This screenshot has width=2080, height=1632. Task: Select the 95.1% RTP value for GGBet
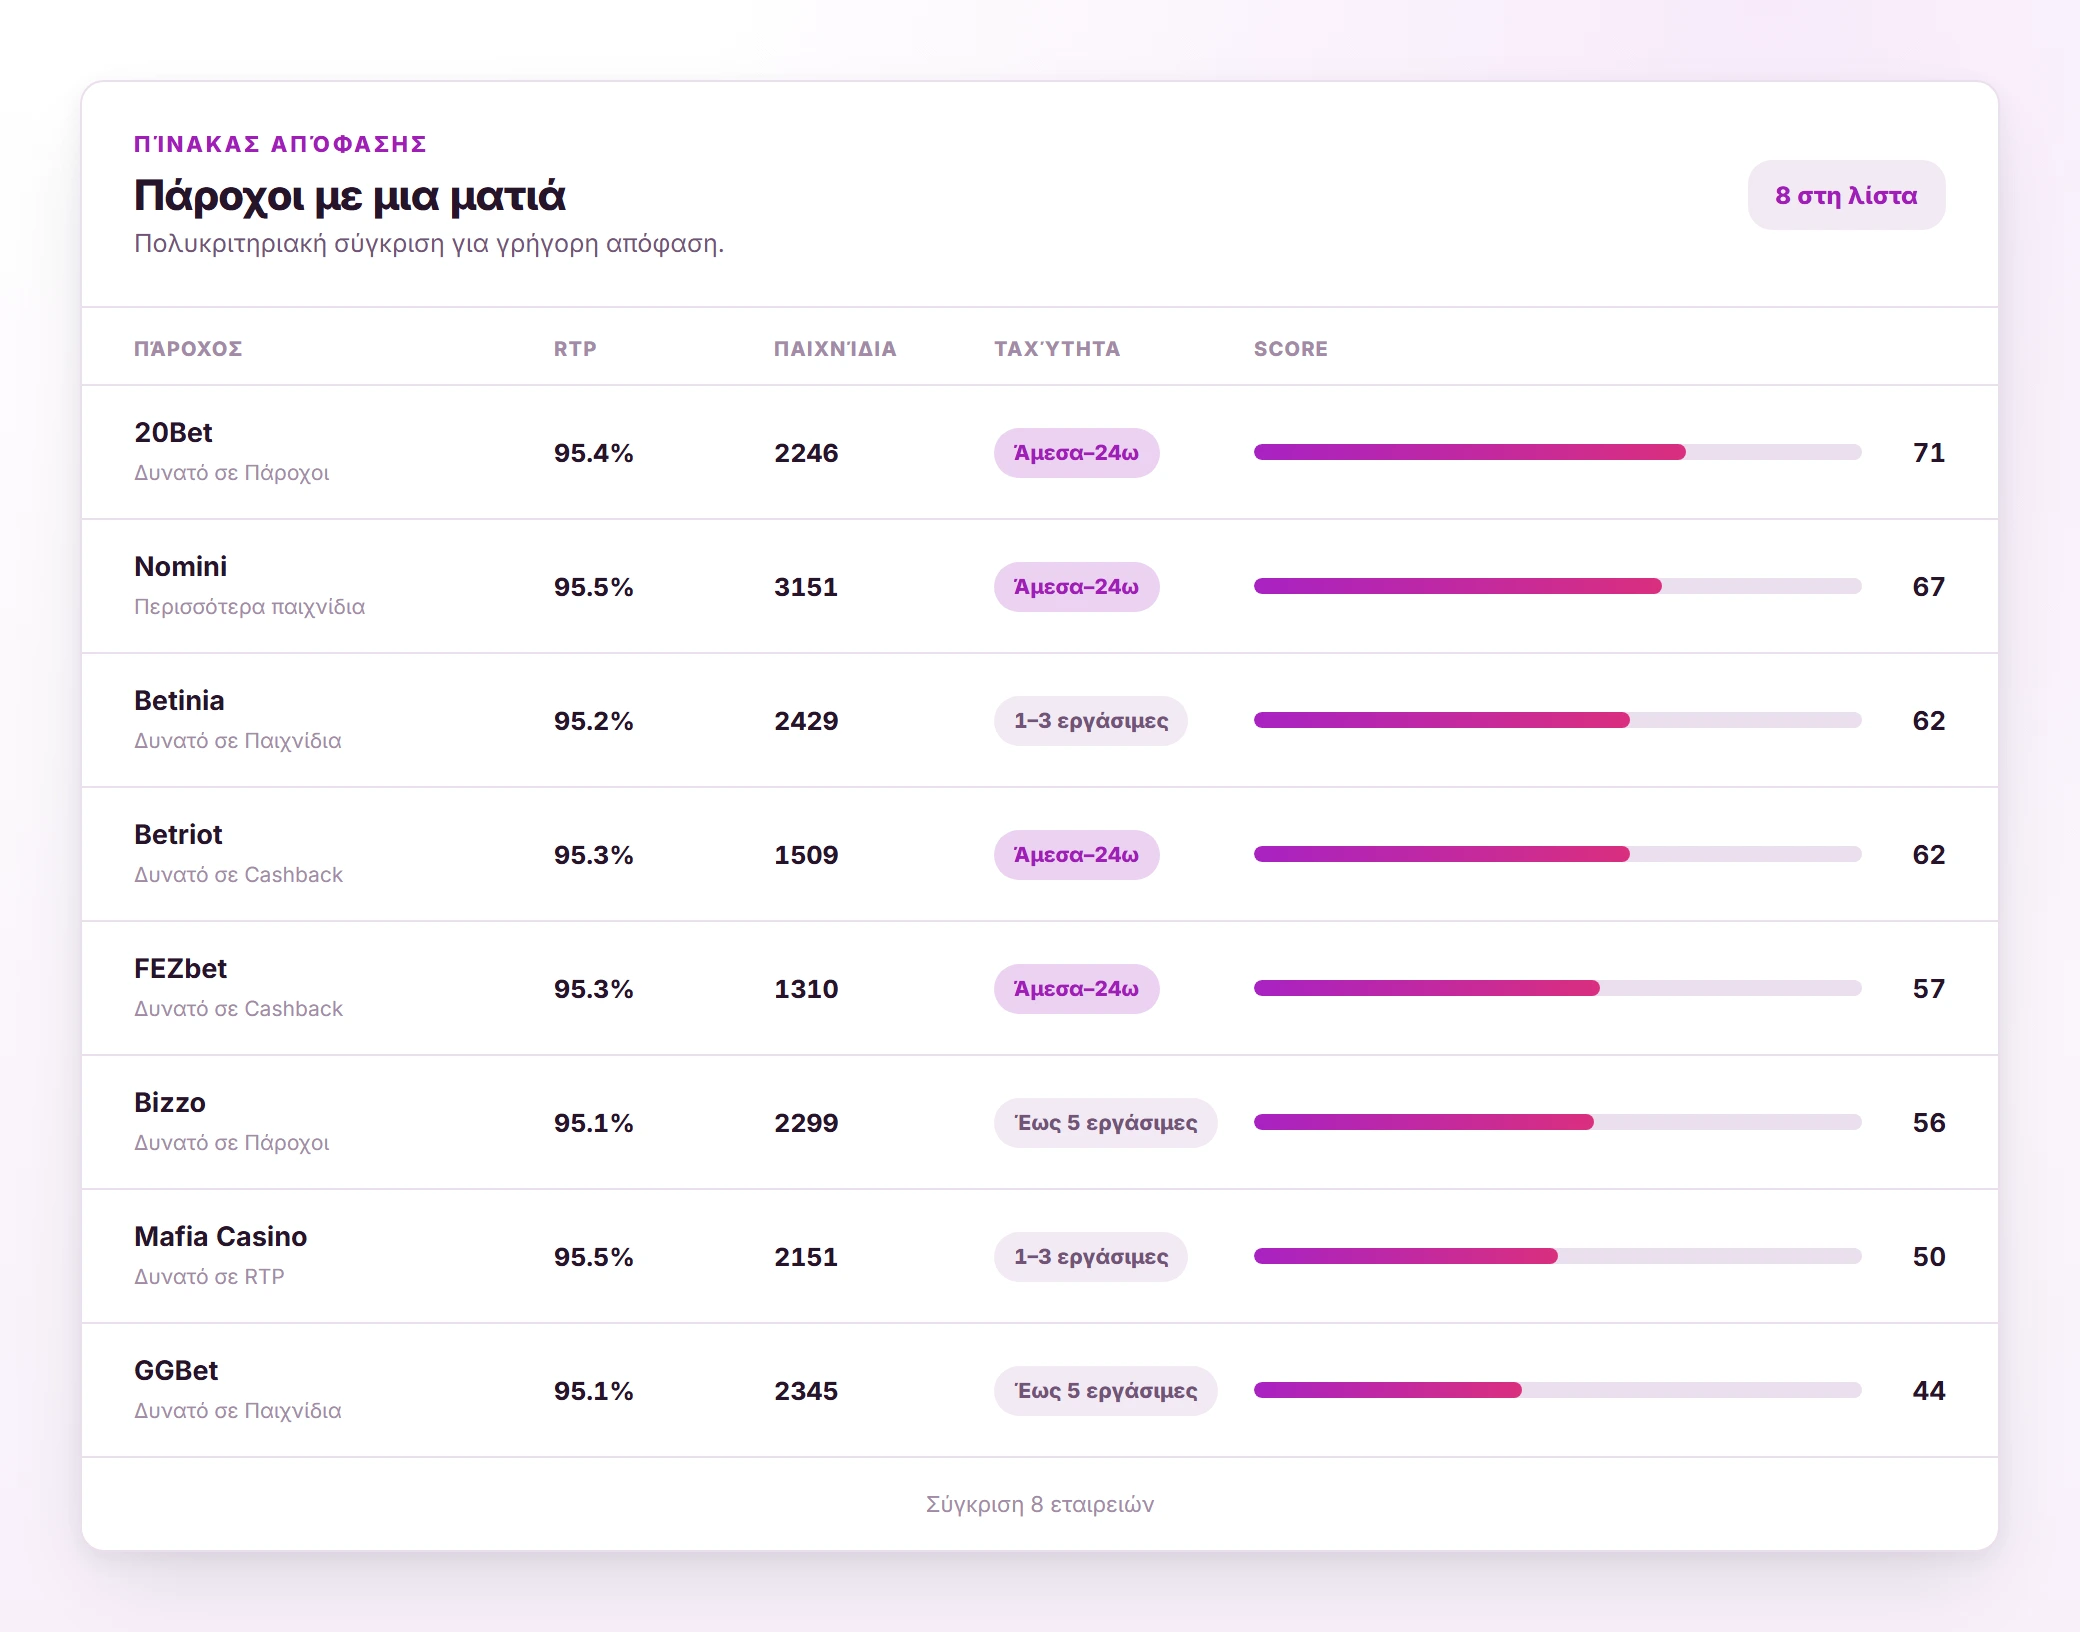[594, 1391]
